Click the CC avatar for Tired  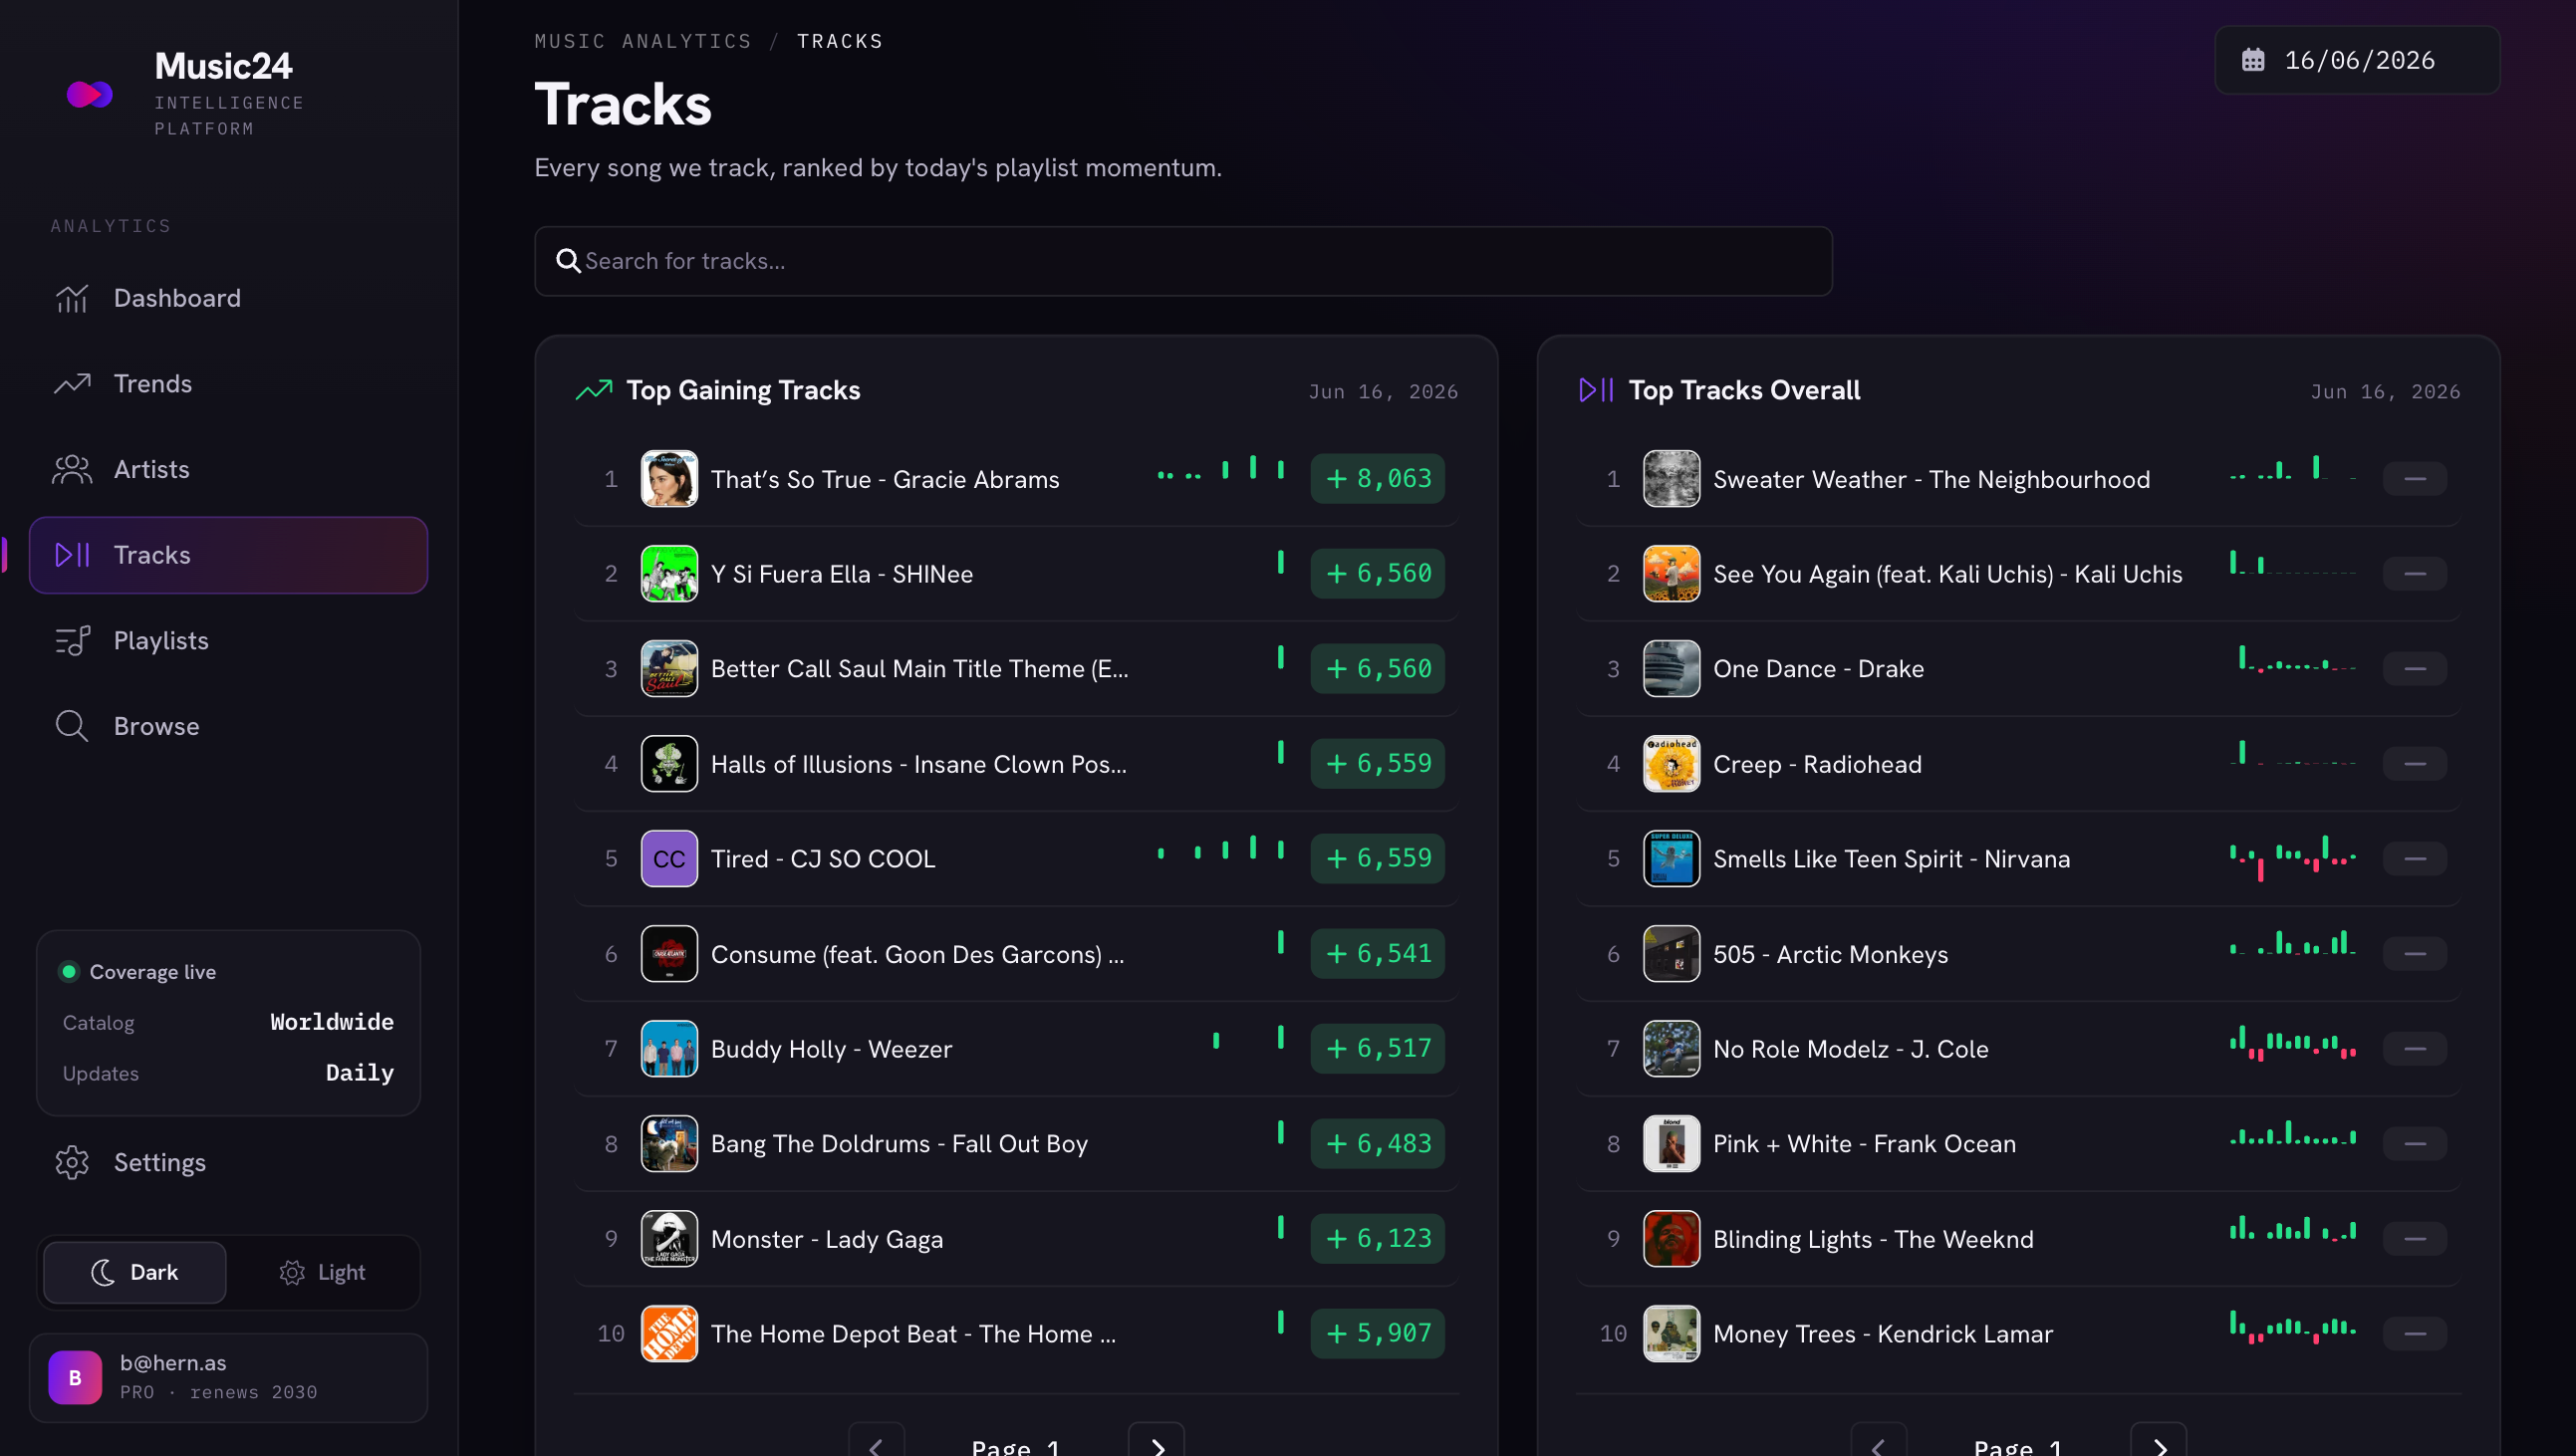coord(669,859)
